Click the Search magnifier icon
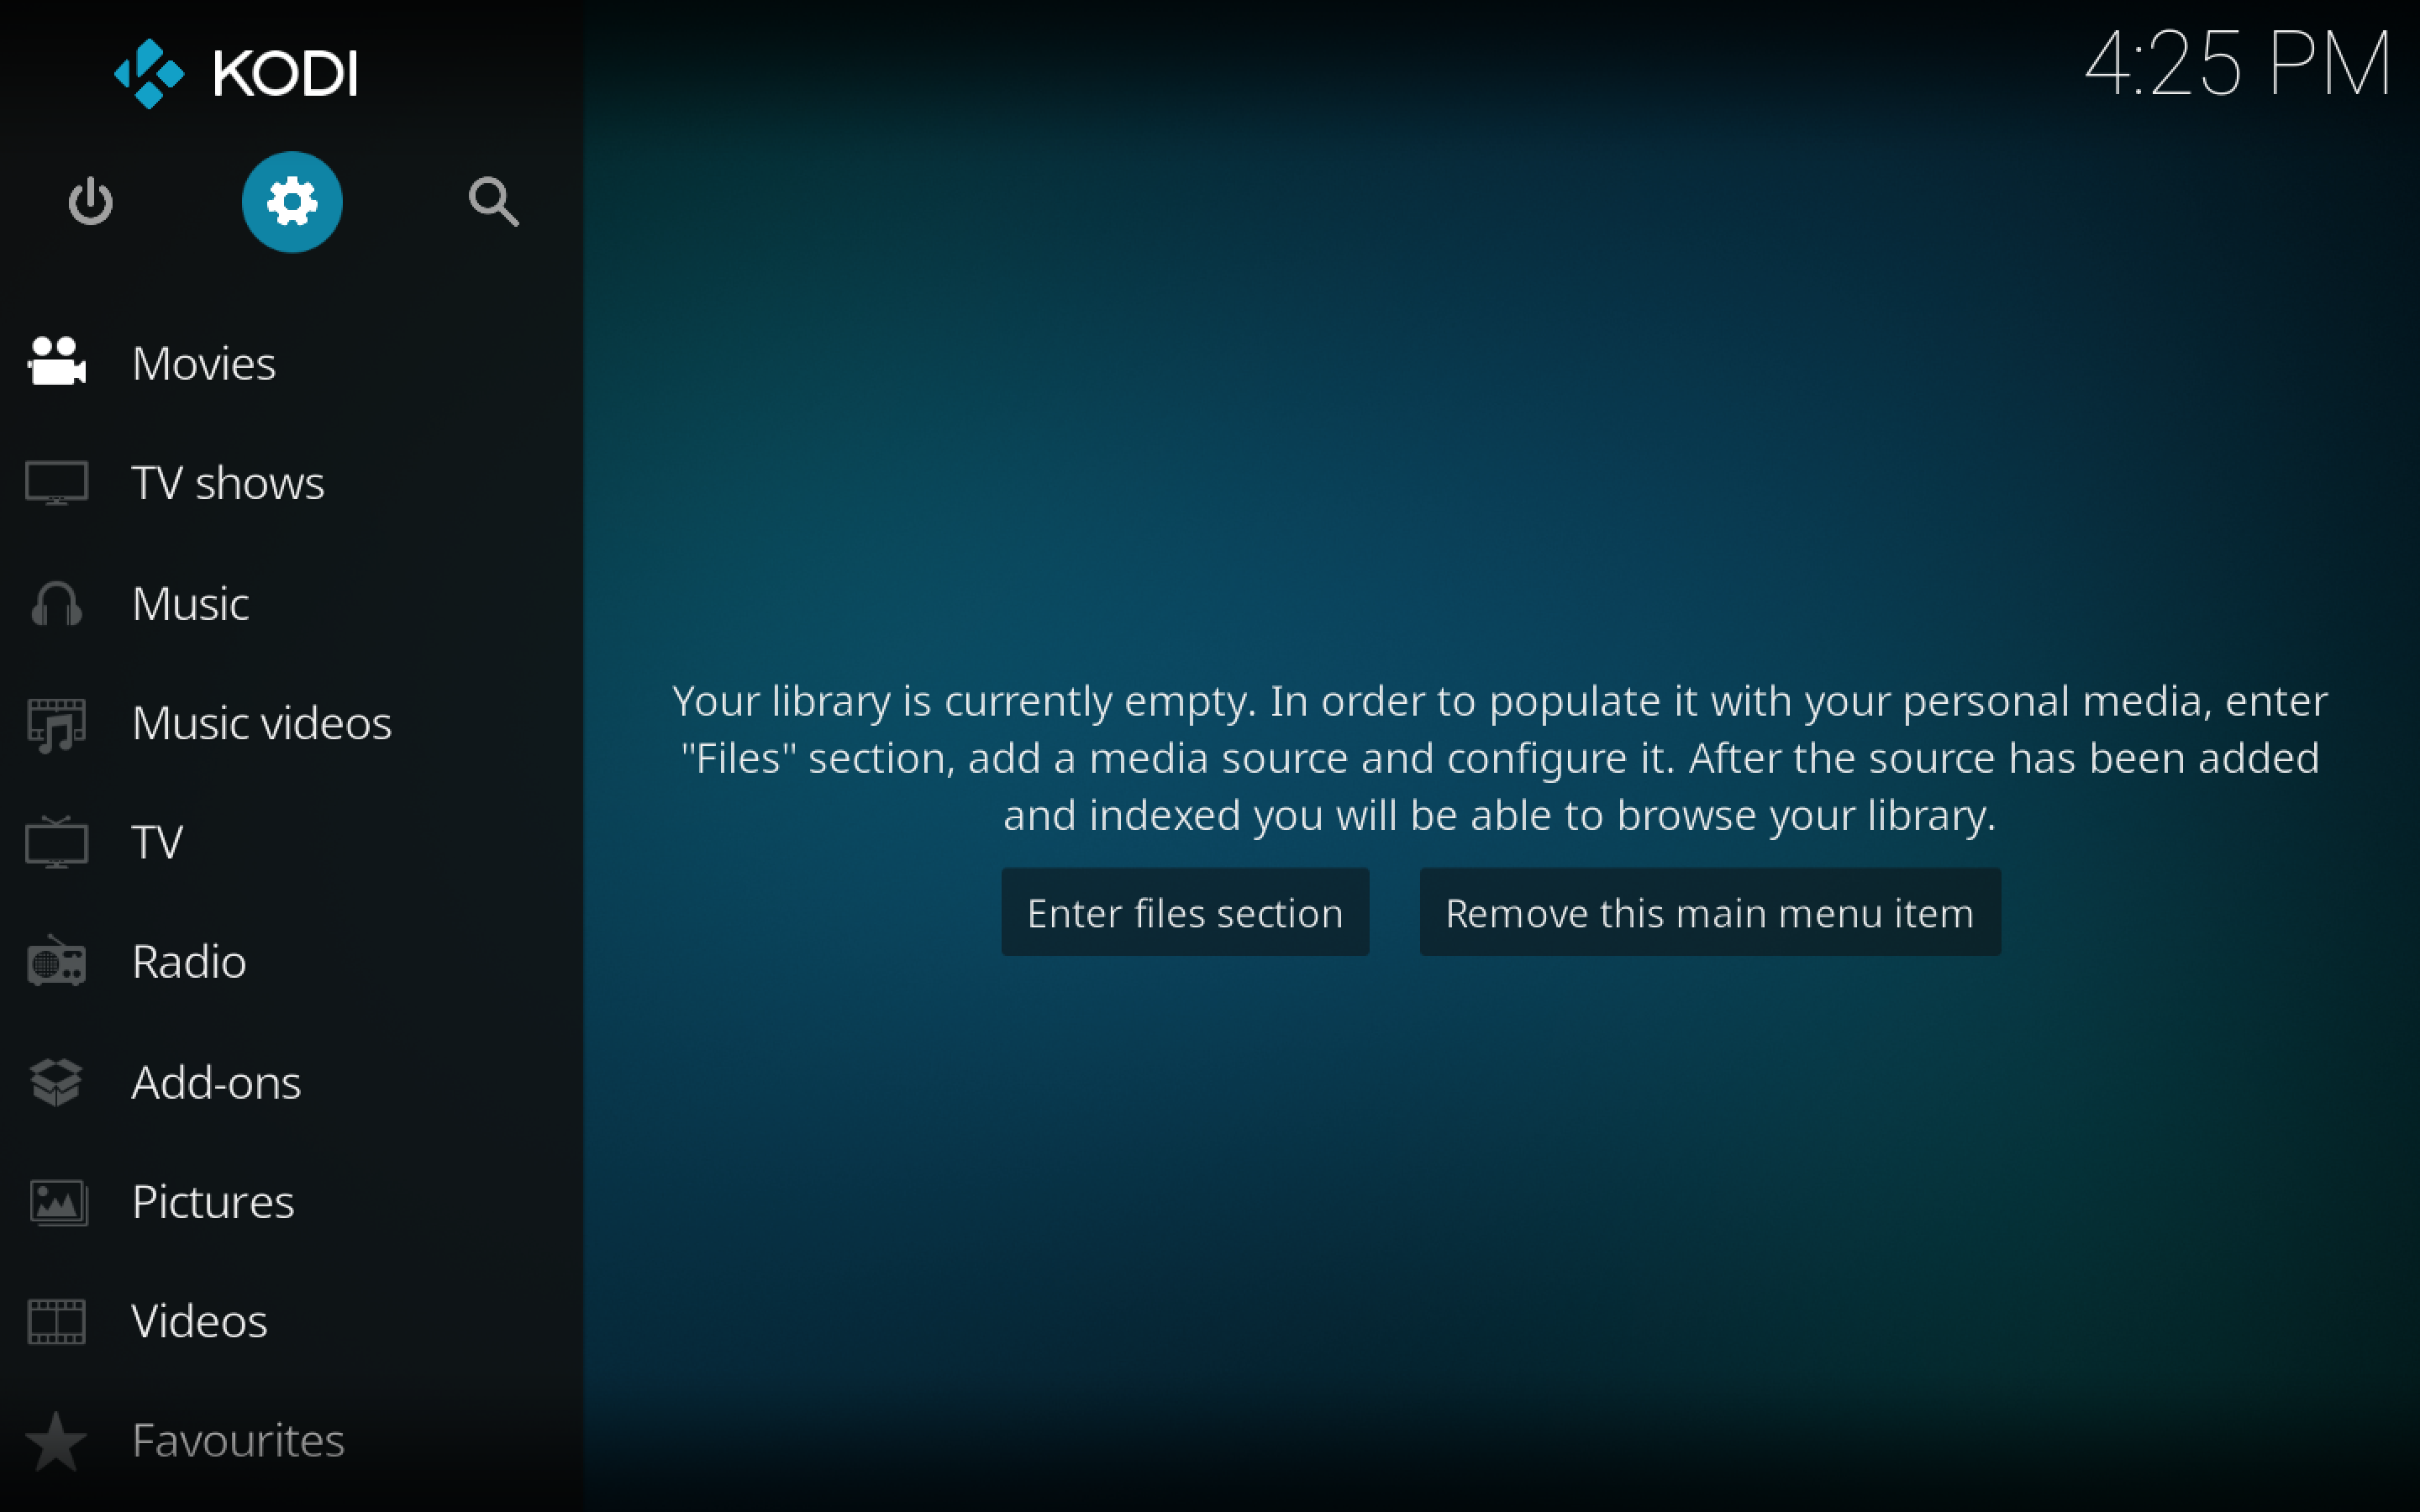The height and width of the screenshot is (1512, 2420). [493, 200]
